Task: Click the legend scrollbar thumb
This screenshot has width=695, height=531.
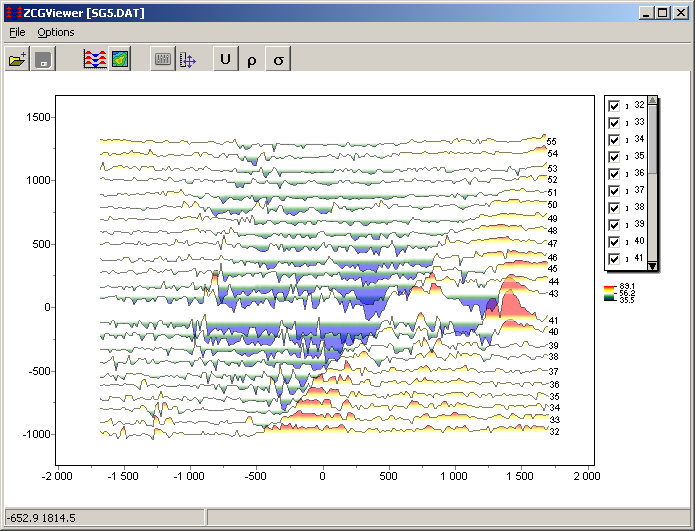Action: (652, 140)
